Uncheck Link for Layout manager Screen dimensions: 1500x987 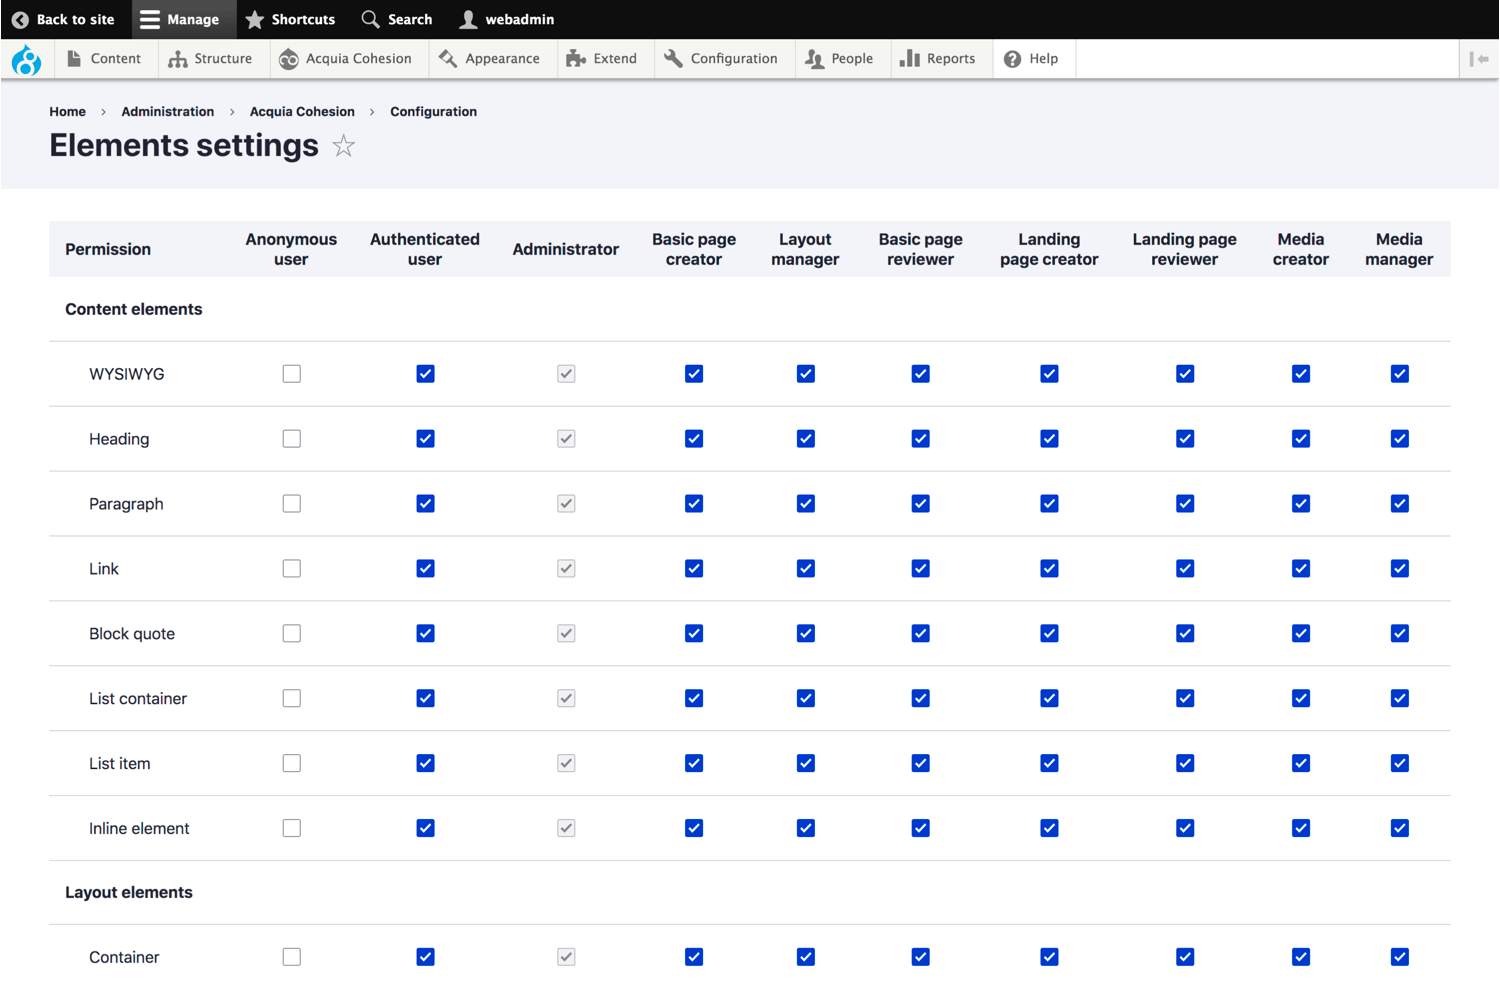click(805, 569)
